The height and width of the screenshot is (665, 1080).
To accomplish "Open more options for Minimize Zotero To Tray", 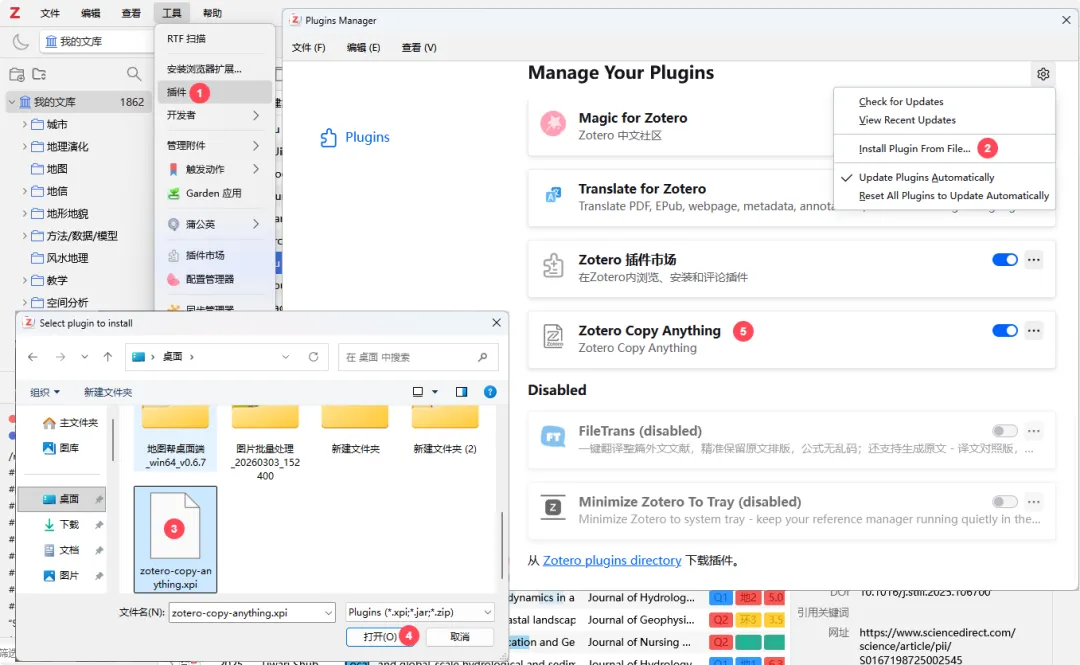I will click(1033, 502).
